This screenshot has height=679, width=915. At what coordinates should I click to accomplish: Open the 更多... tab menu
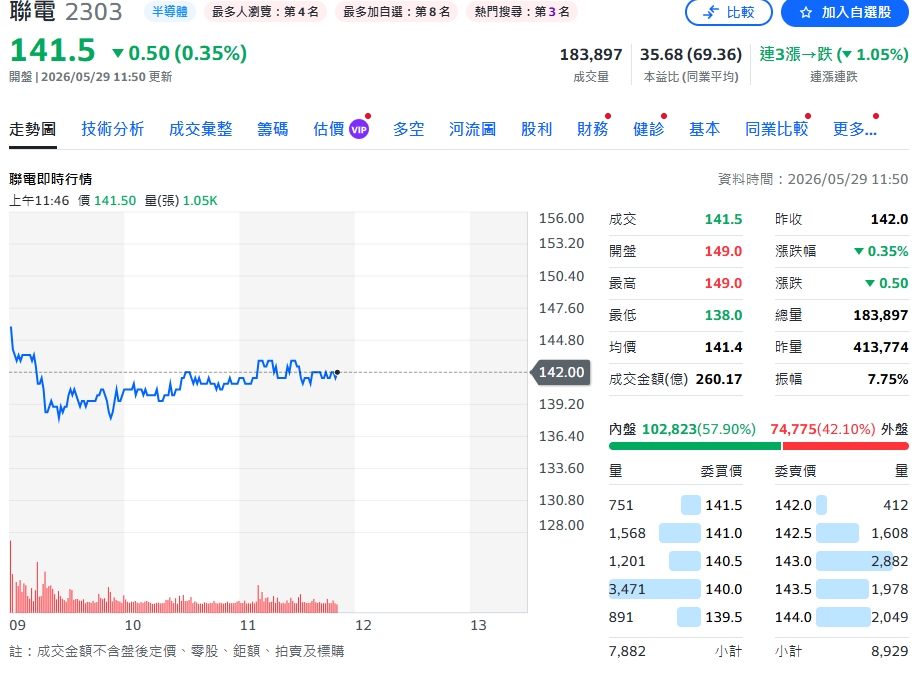click(x=854, y=129)
